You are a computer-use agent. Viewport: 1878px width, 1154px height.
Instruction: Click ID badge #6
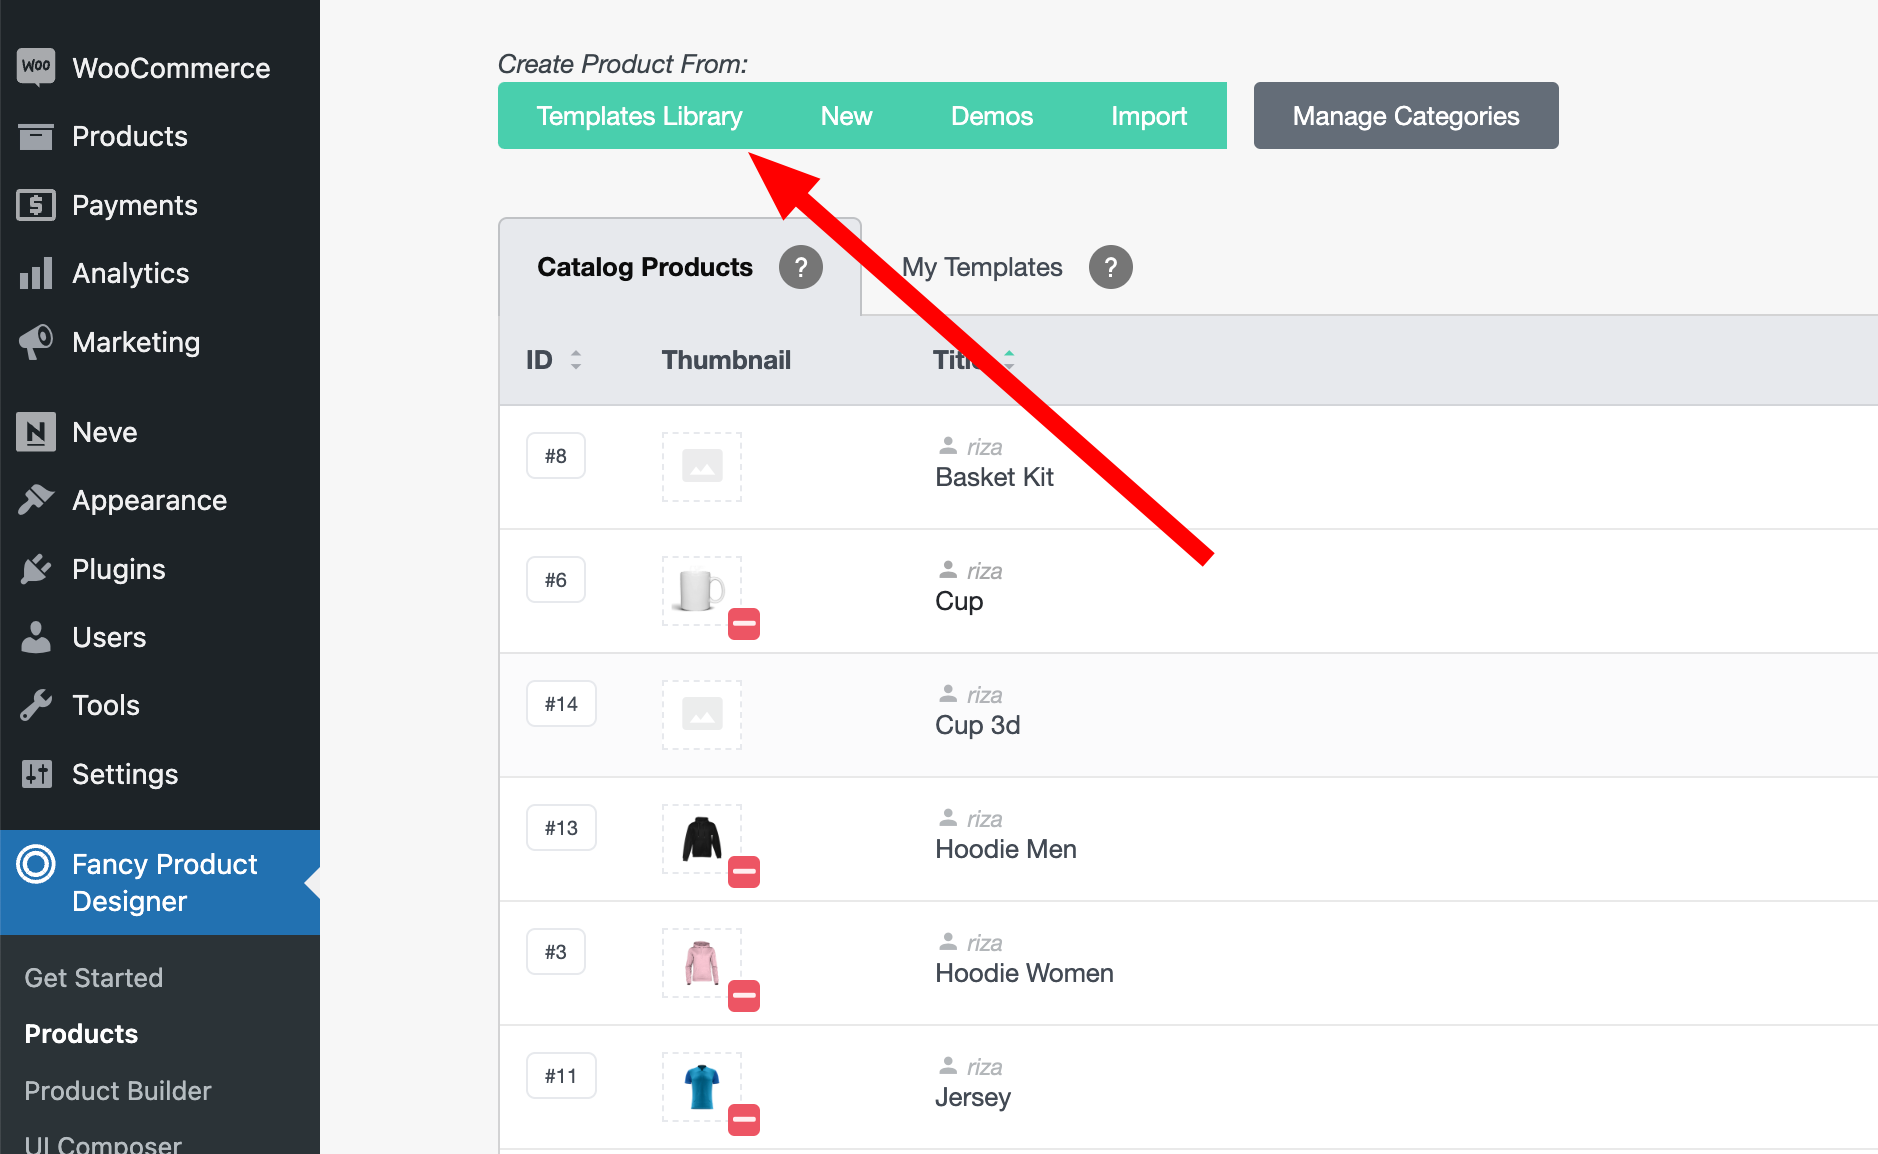(556, 580)
